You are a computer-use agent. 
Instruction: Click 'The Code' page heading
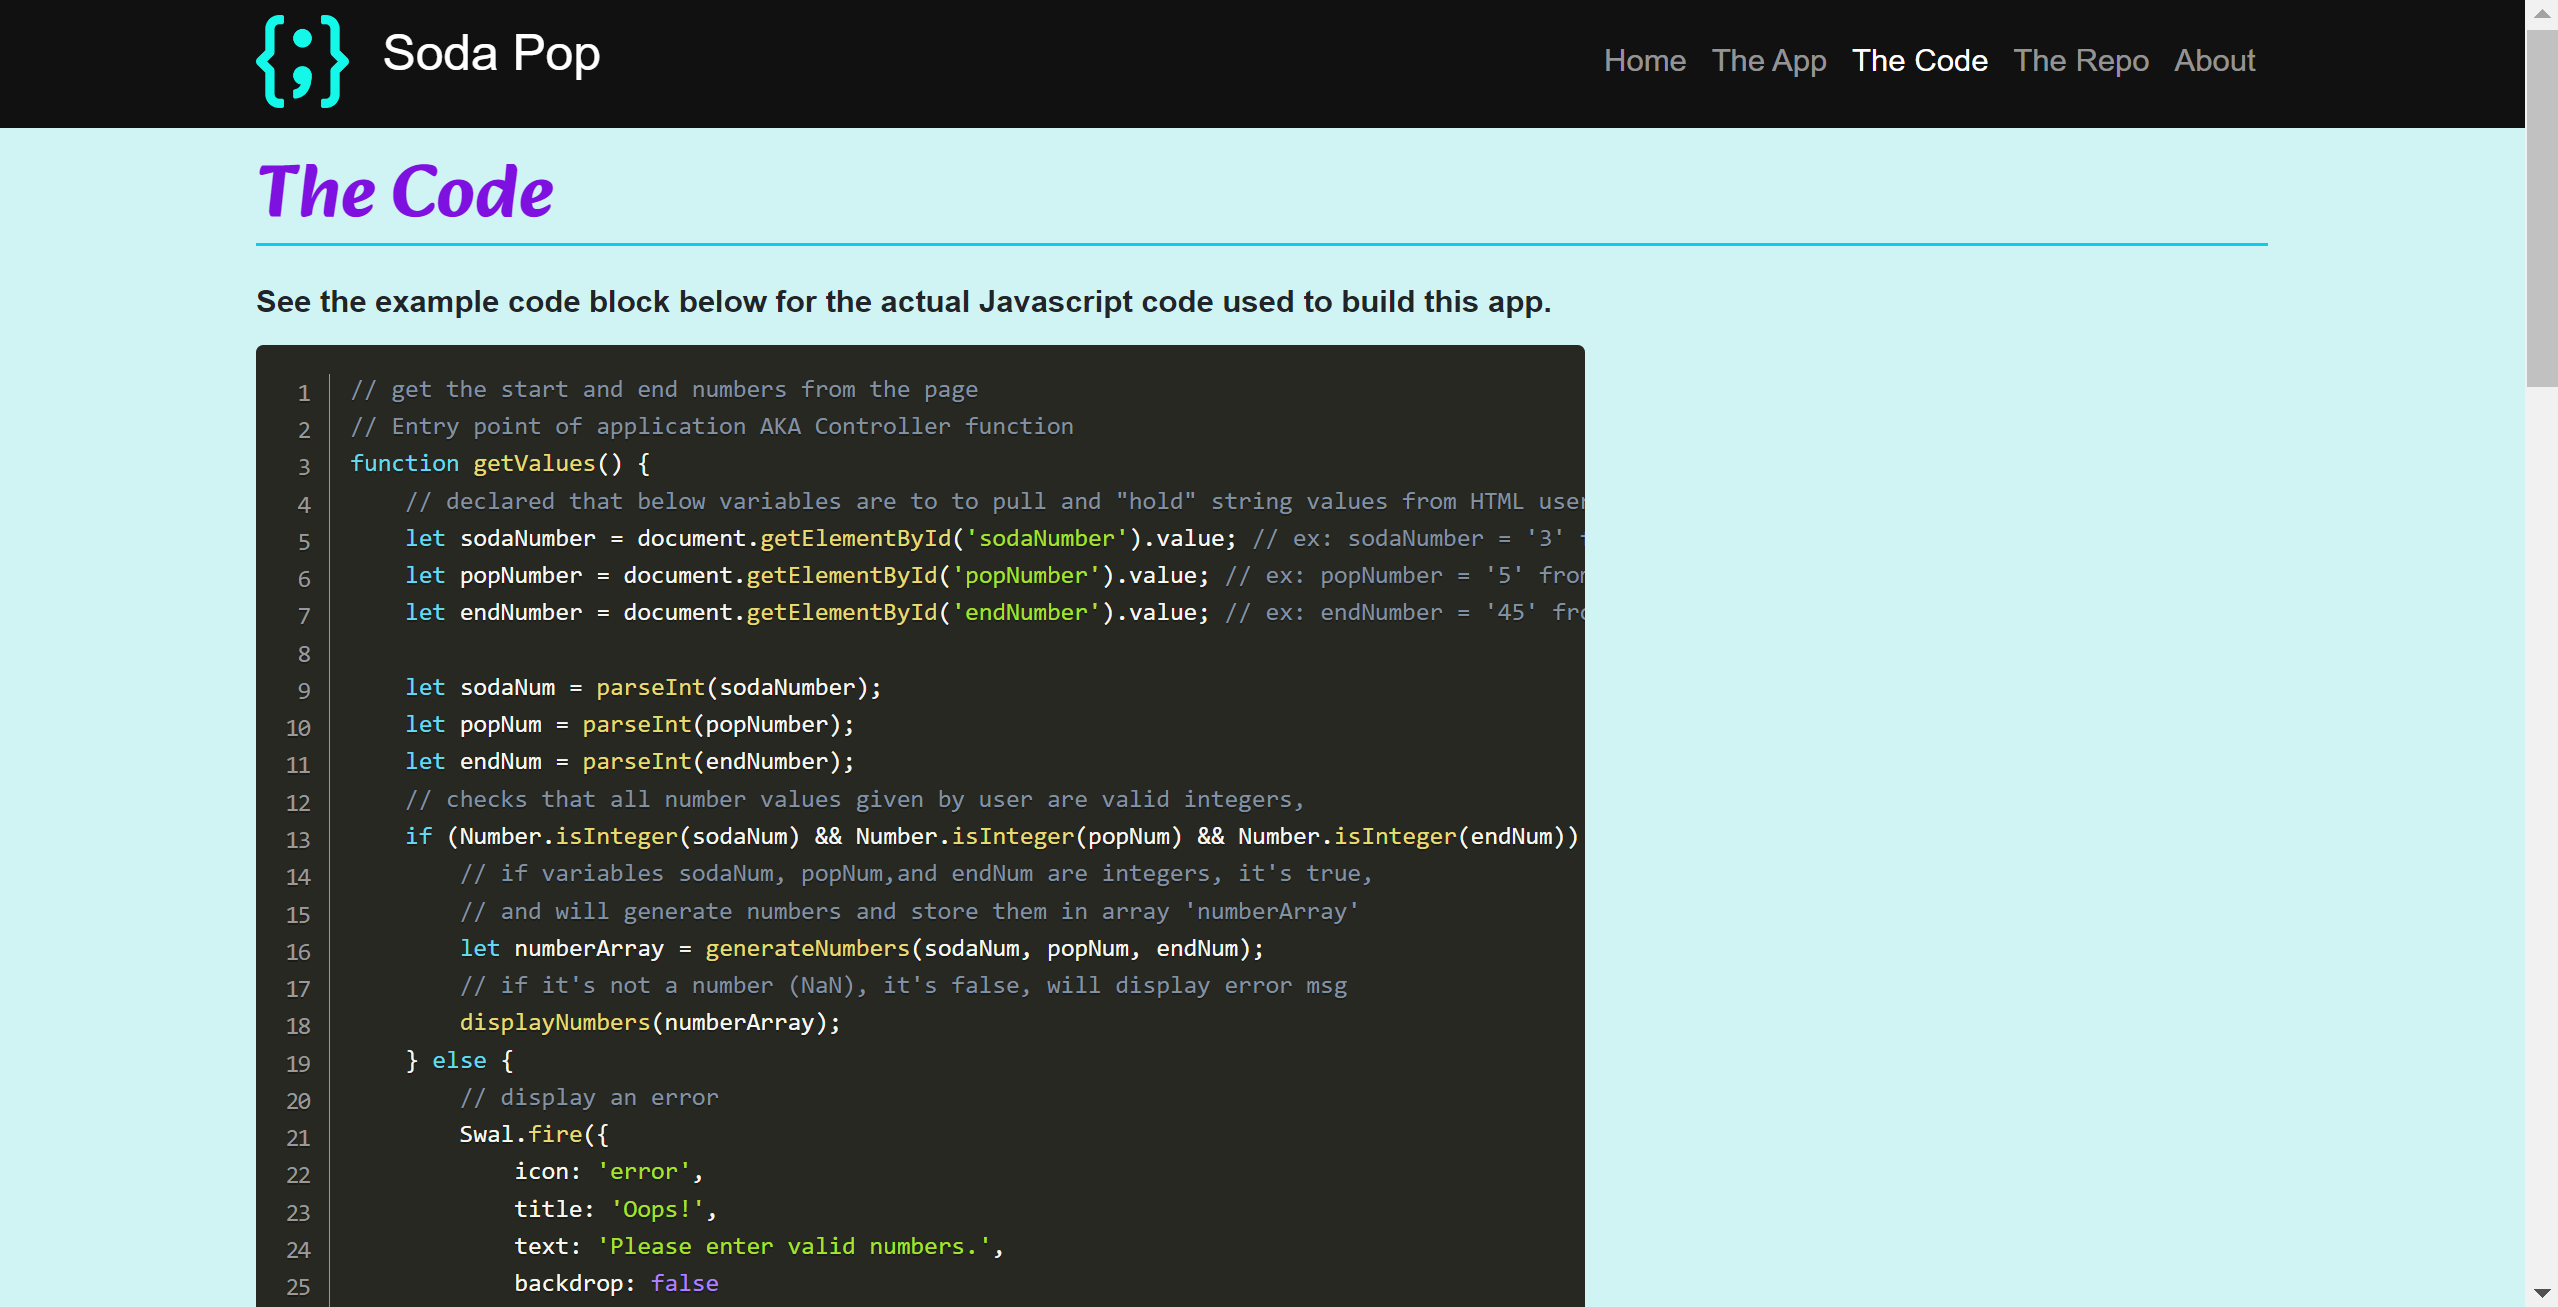[x=405, y=191]
